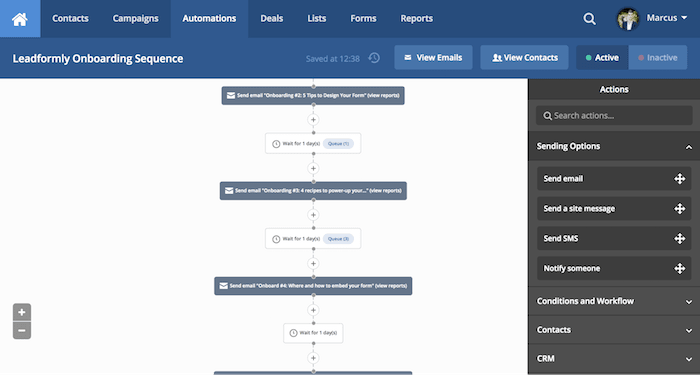Click move handle on Notify someone action
Viewport: 700px width, 375px height.
[679, 268]
